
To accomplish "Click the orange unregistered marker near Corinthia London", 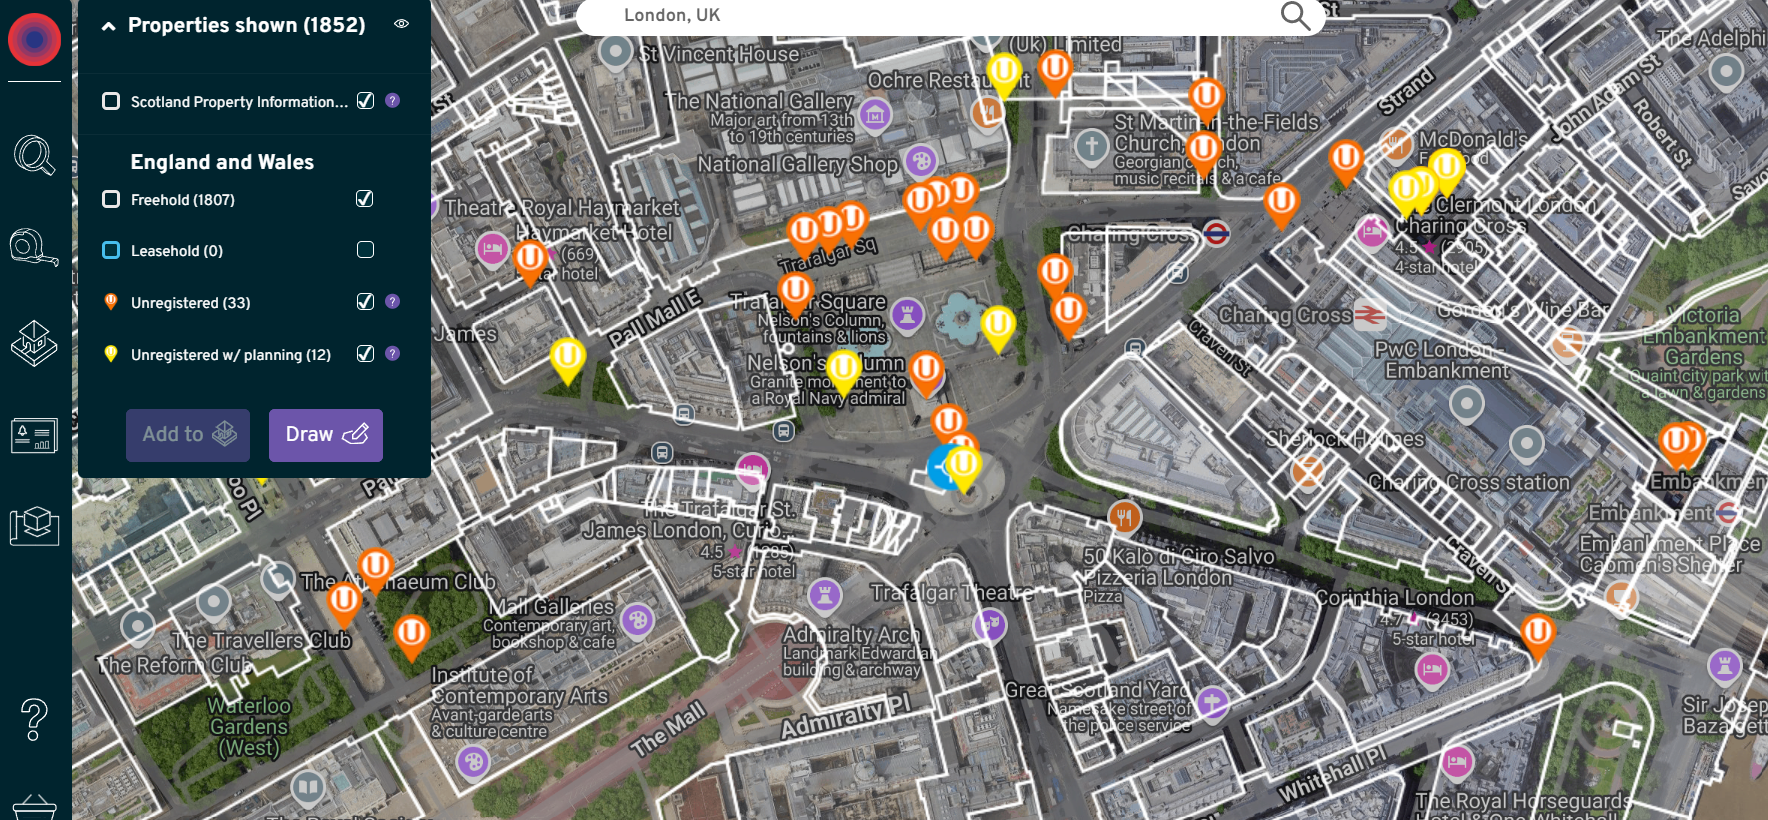I will click(1537, 636).
